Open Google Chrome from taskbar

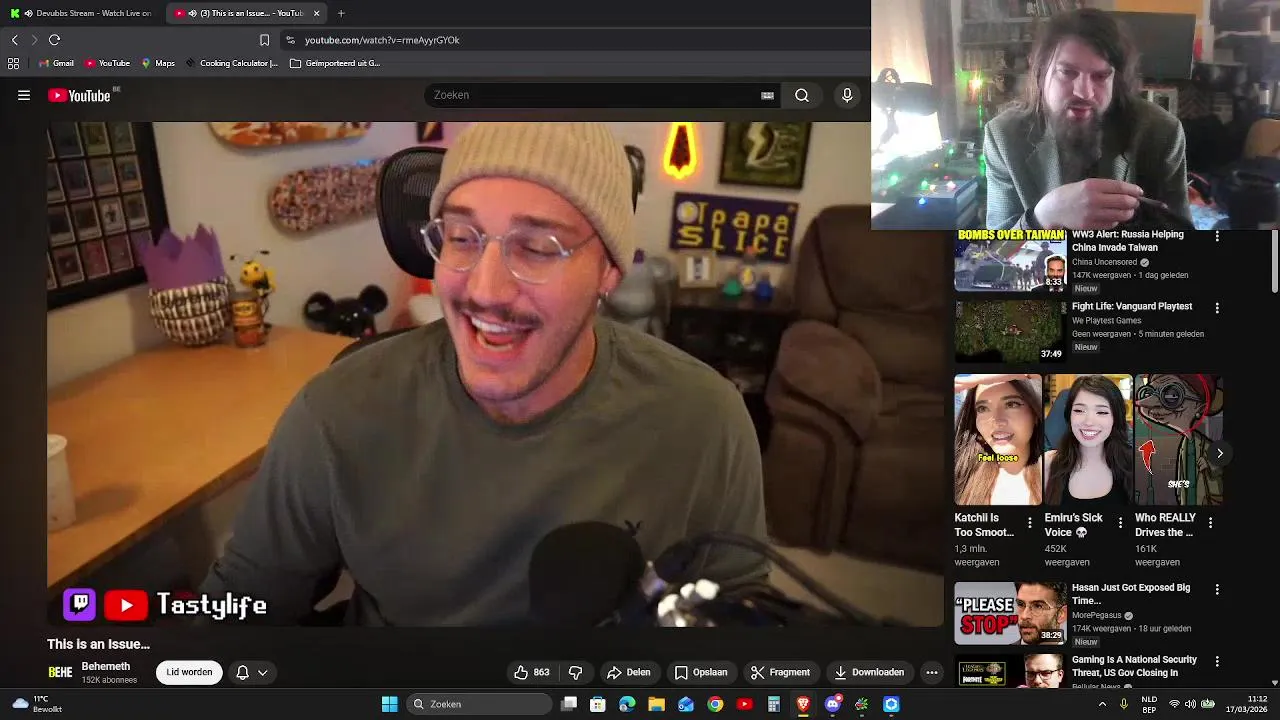click(x=715, y=704)
